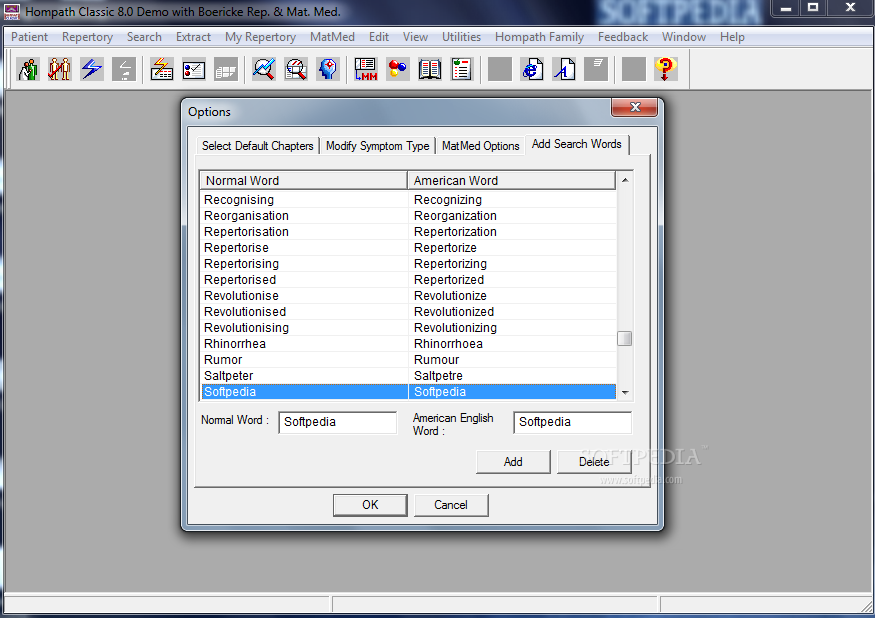Confirm with the OK button
This screenshot has height=618, width=875.
(x=370, y=505)
